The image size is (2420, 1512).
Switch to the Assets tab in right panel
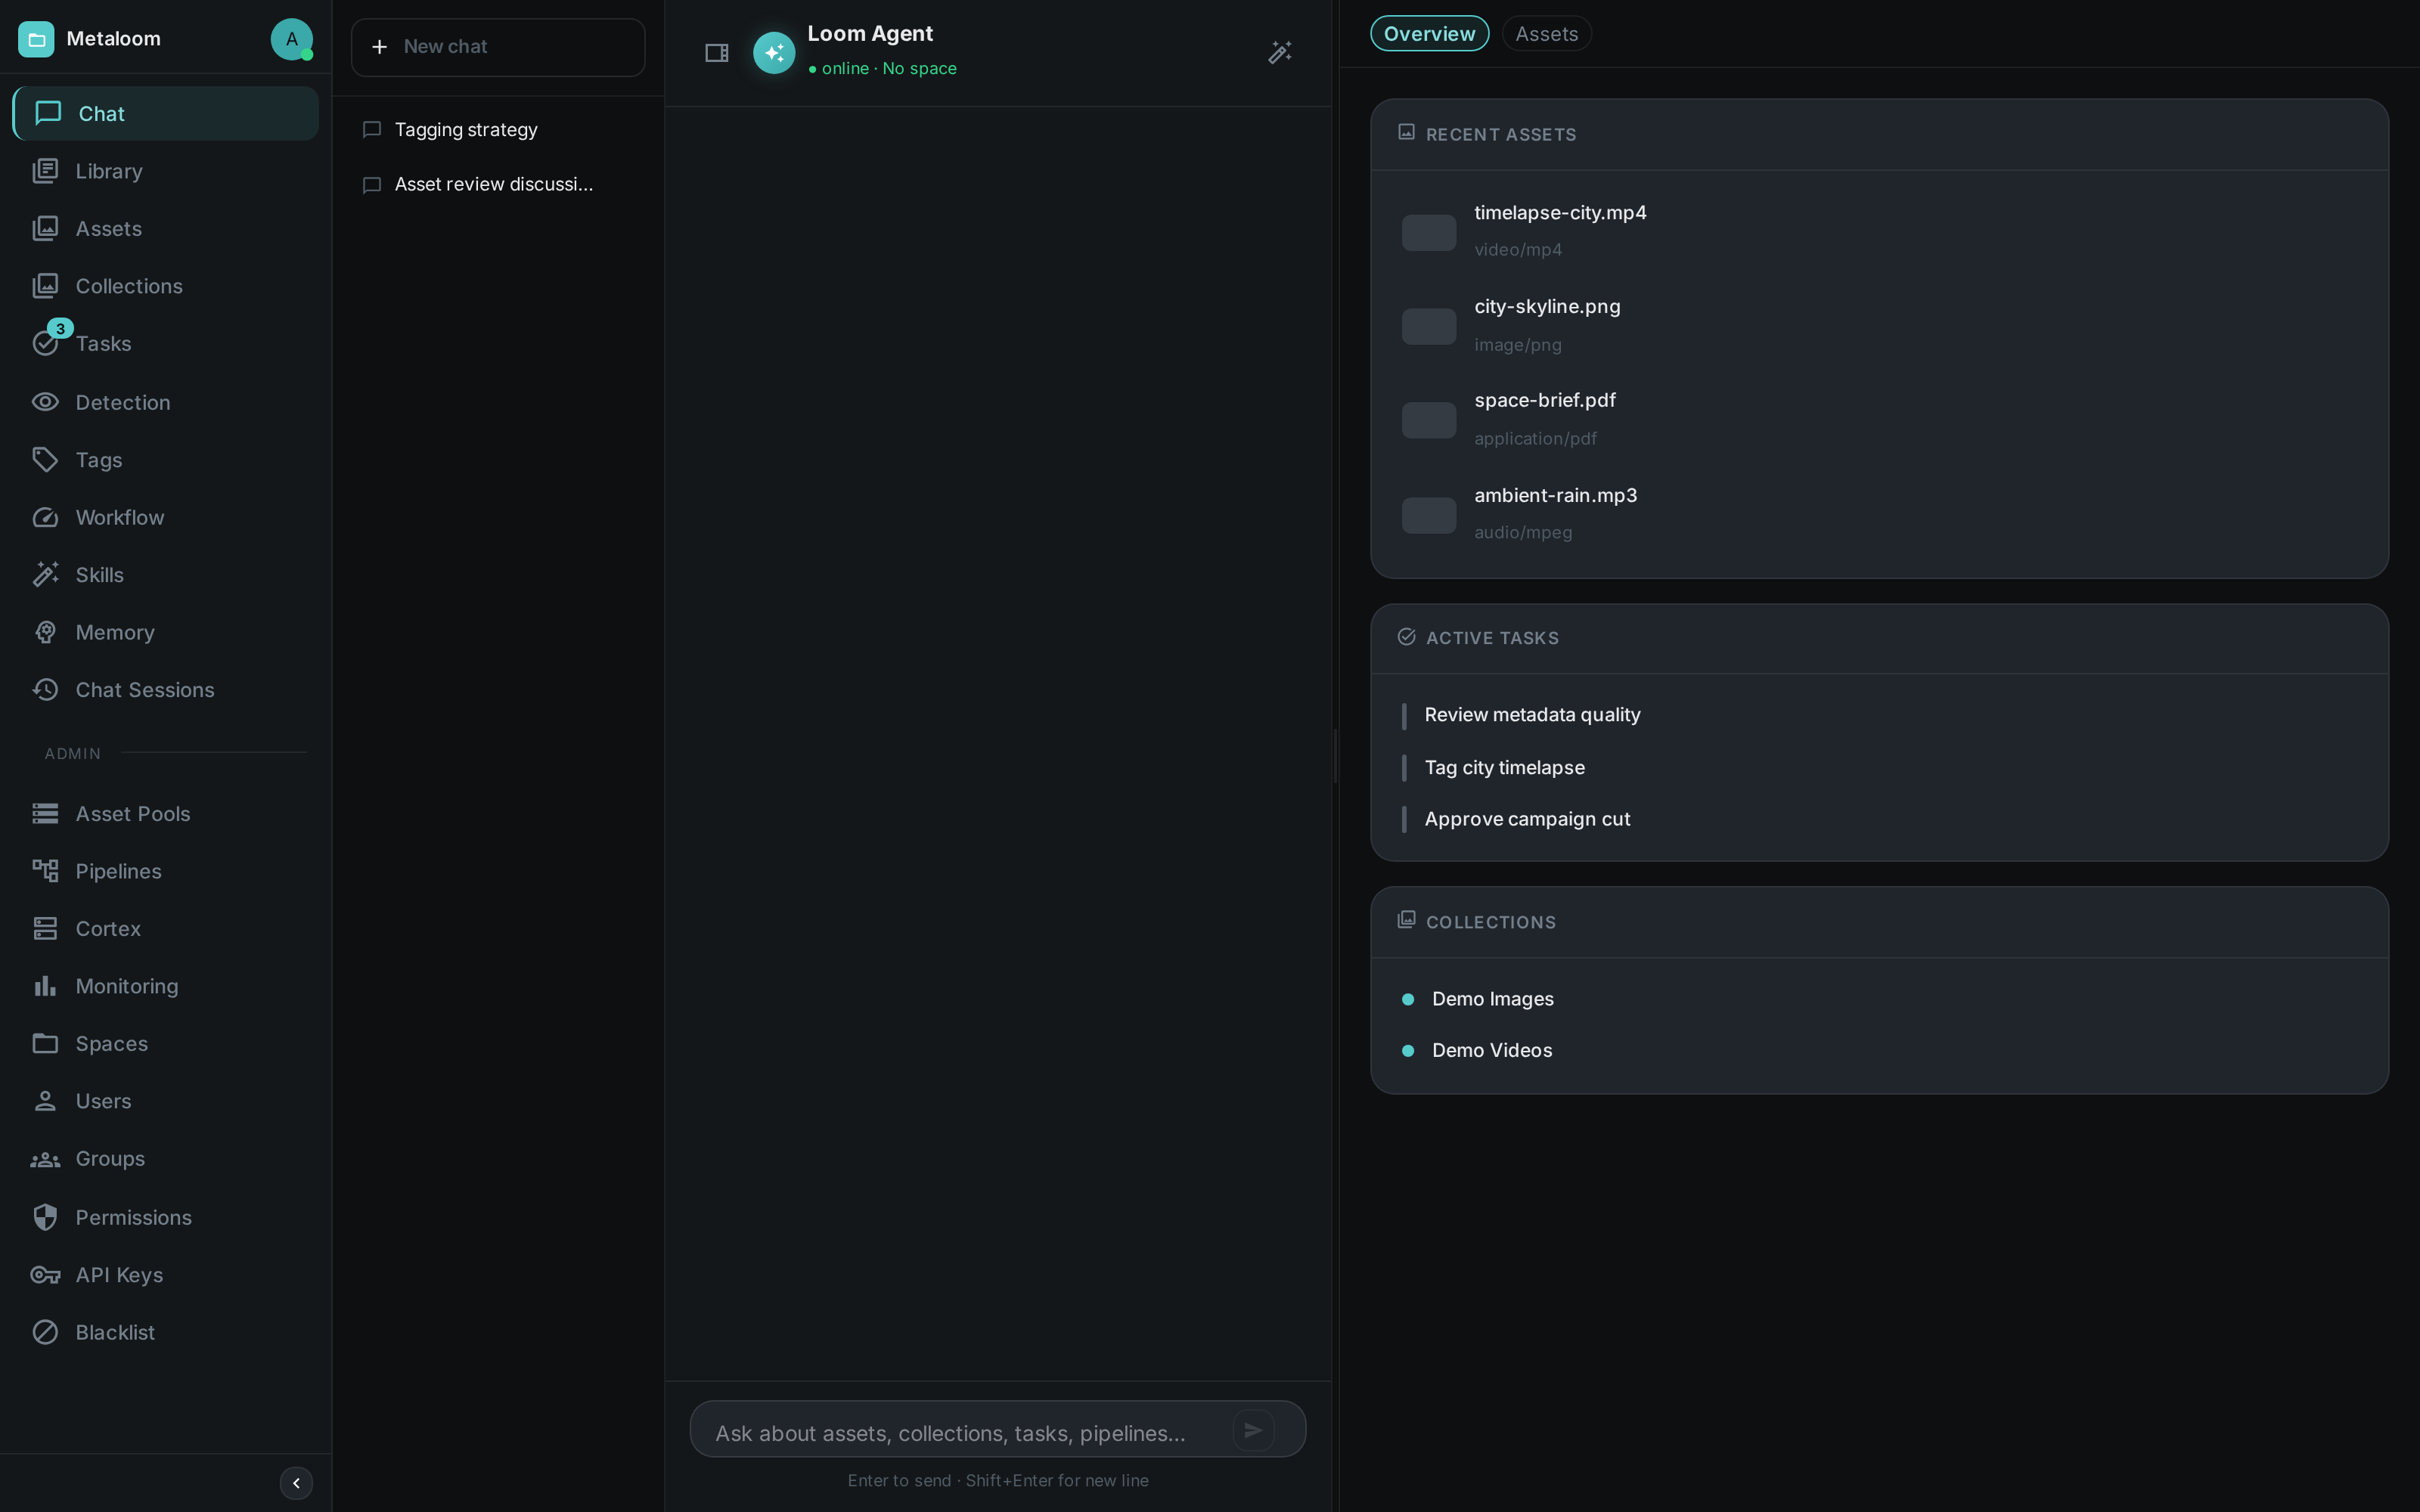click(x=1546, y=34)
